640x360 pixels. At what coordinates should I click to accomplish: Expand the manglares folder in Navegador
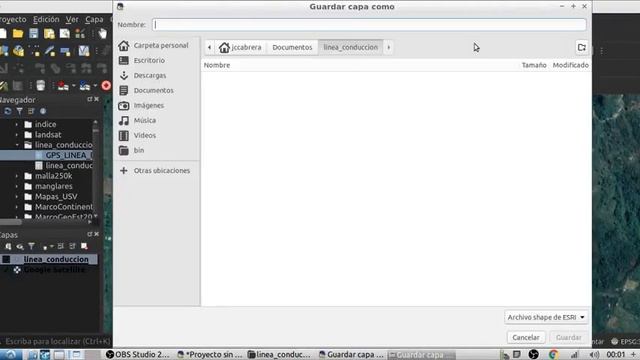point(17,186)
